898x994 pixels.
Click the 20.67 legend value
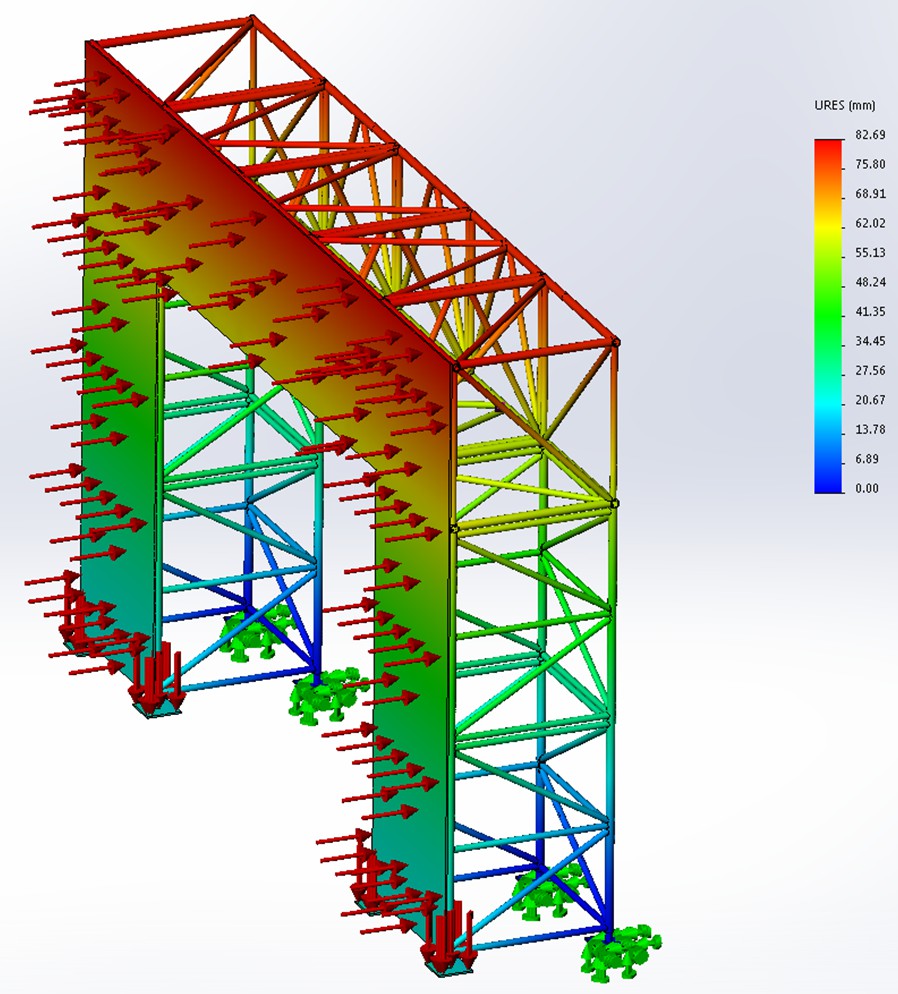point(869,400)
